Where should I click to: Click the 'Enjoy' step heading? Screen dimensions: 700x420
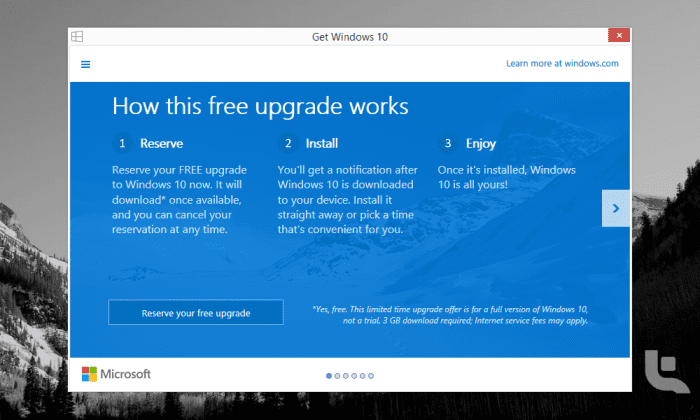tap(481, 144)
